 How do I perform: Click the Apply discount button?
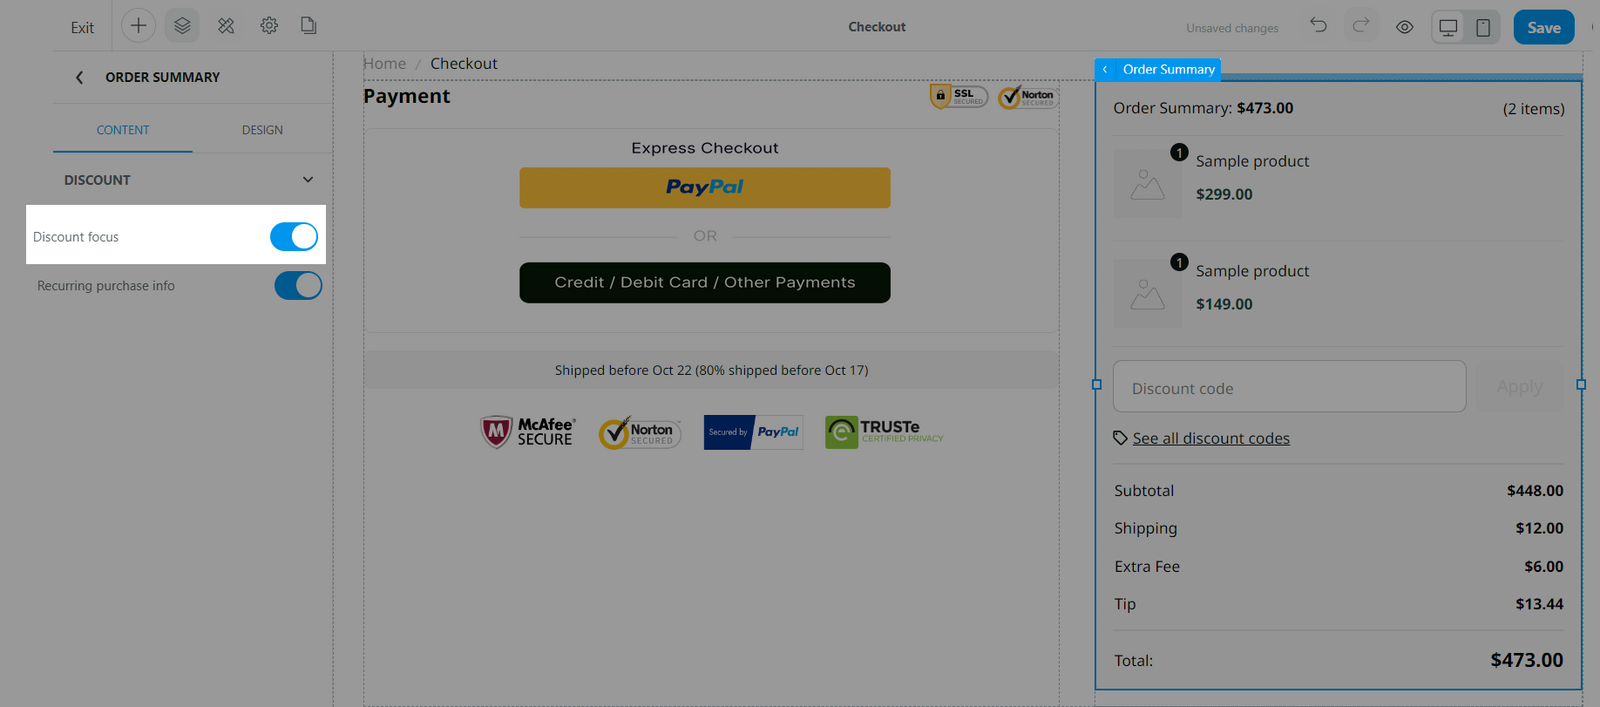tap(1520, 386)
